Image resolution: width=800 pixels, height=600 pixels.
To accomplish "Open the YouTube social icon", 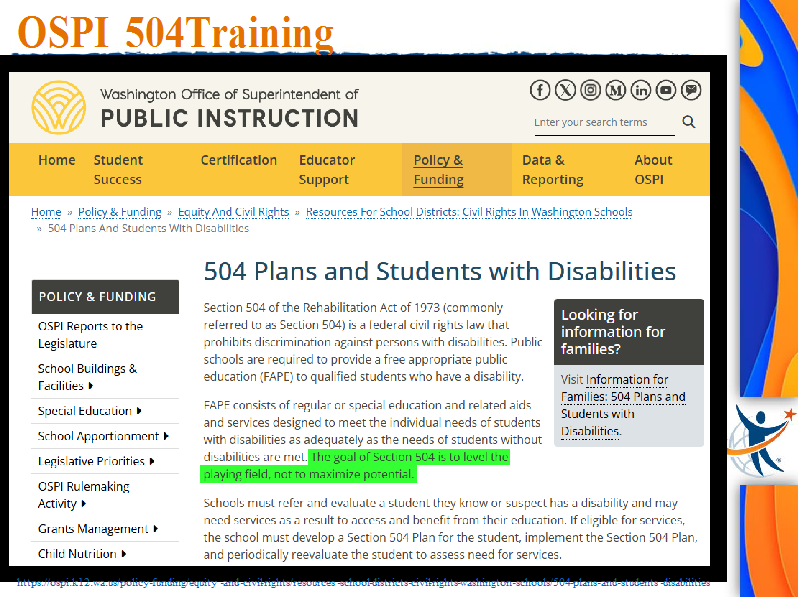I will (x=666, y=90).
